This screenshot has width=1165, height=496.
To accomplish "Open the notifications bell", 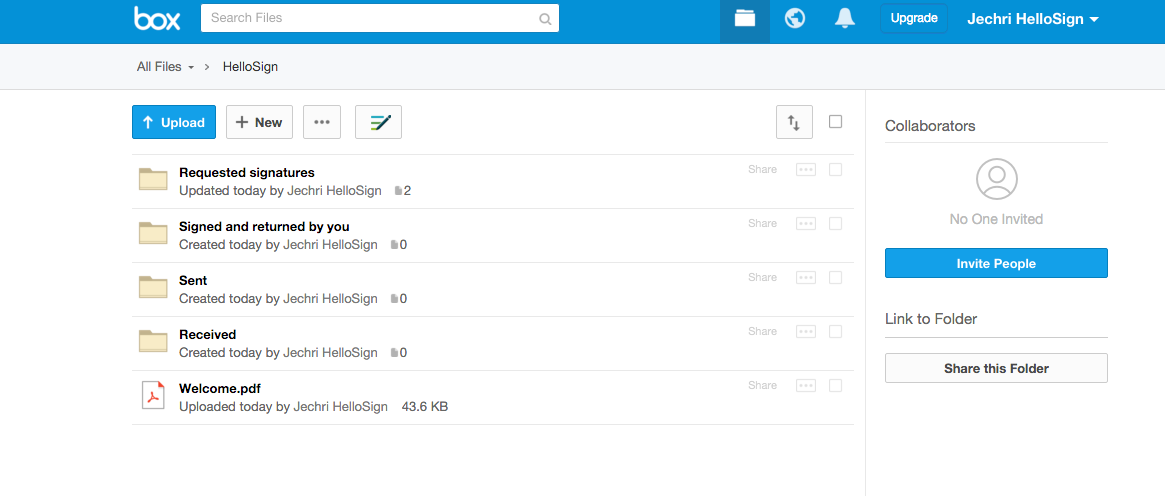I will (844, 19).
